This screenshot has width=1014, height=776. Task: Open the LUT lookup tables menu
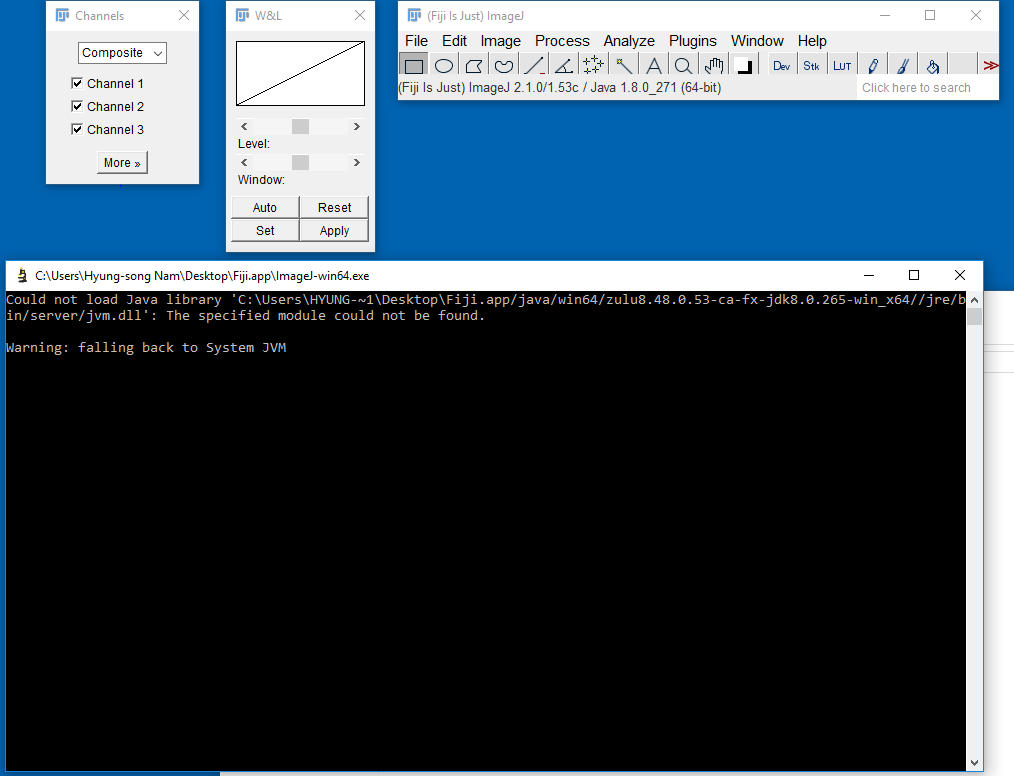[841, 65]
